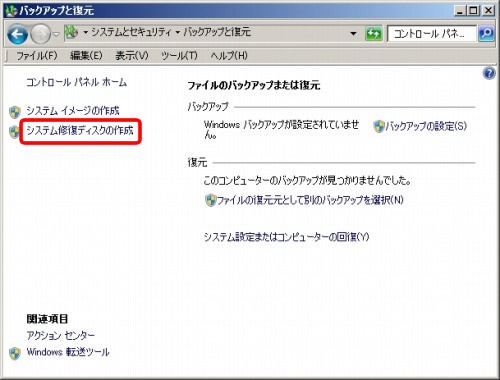Click the search magnifier icon
This screenshot has height=380, width=500.
click(x=486, y=34)
